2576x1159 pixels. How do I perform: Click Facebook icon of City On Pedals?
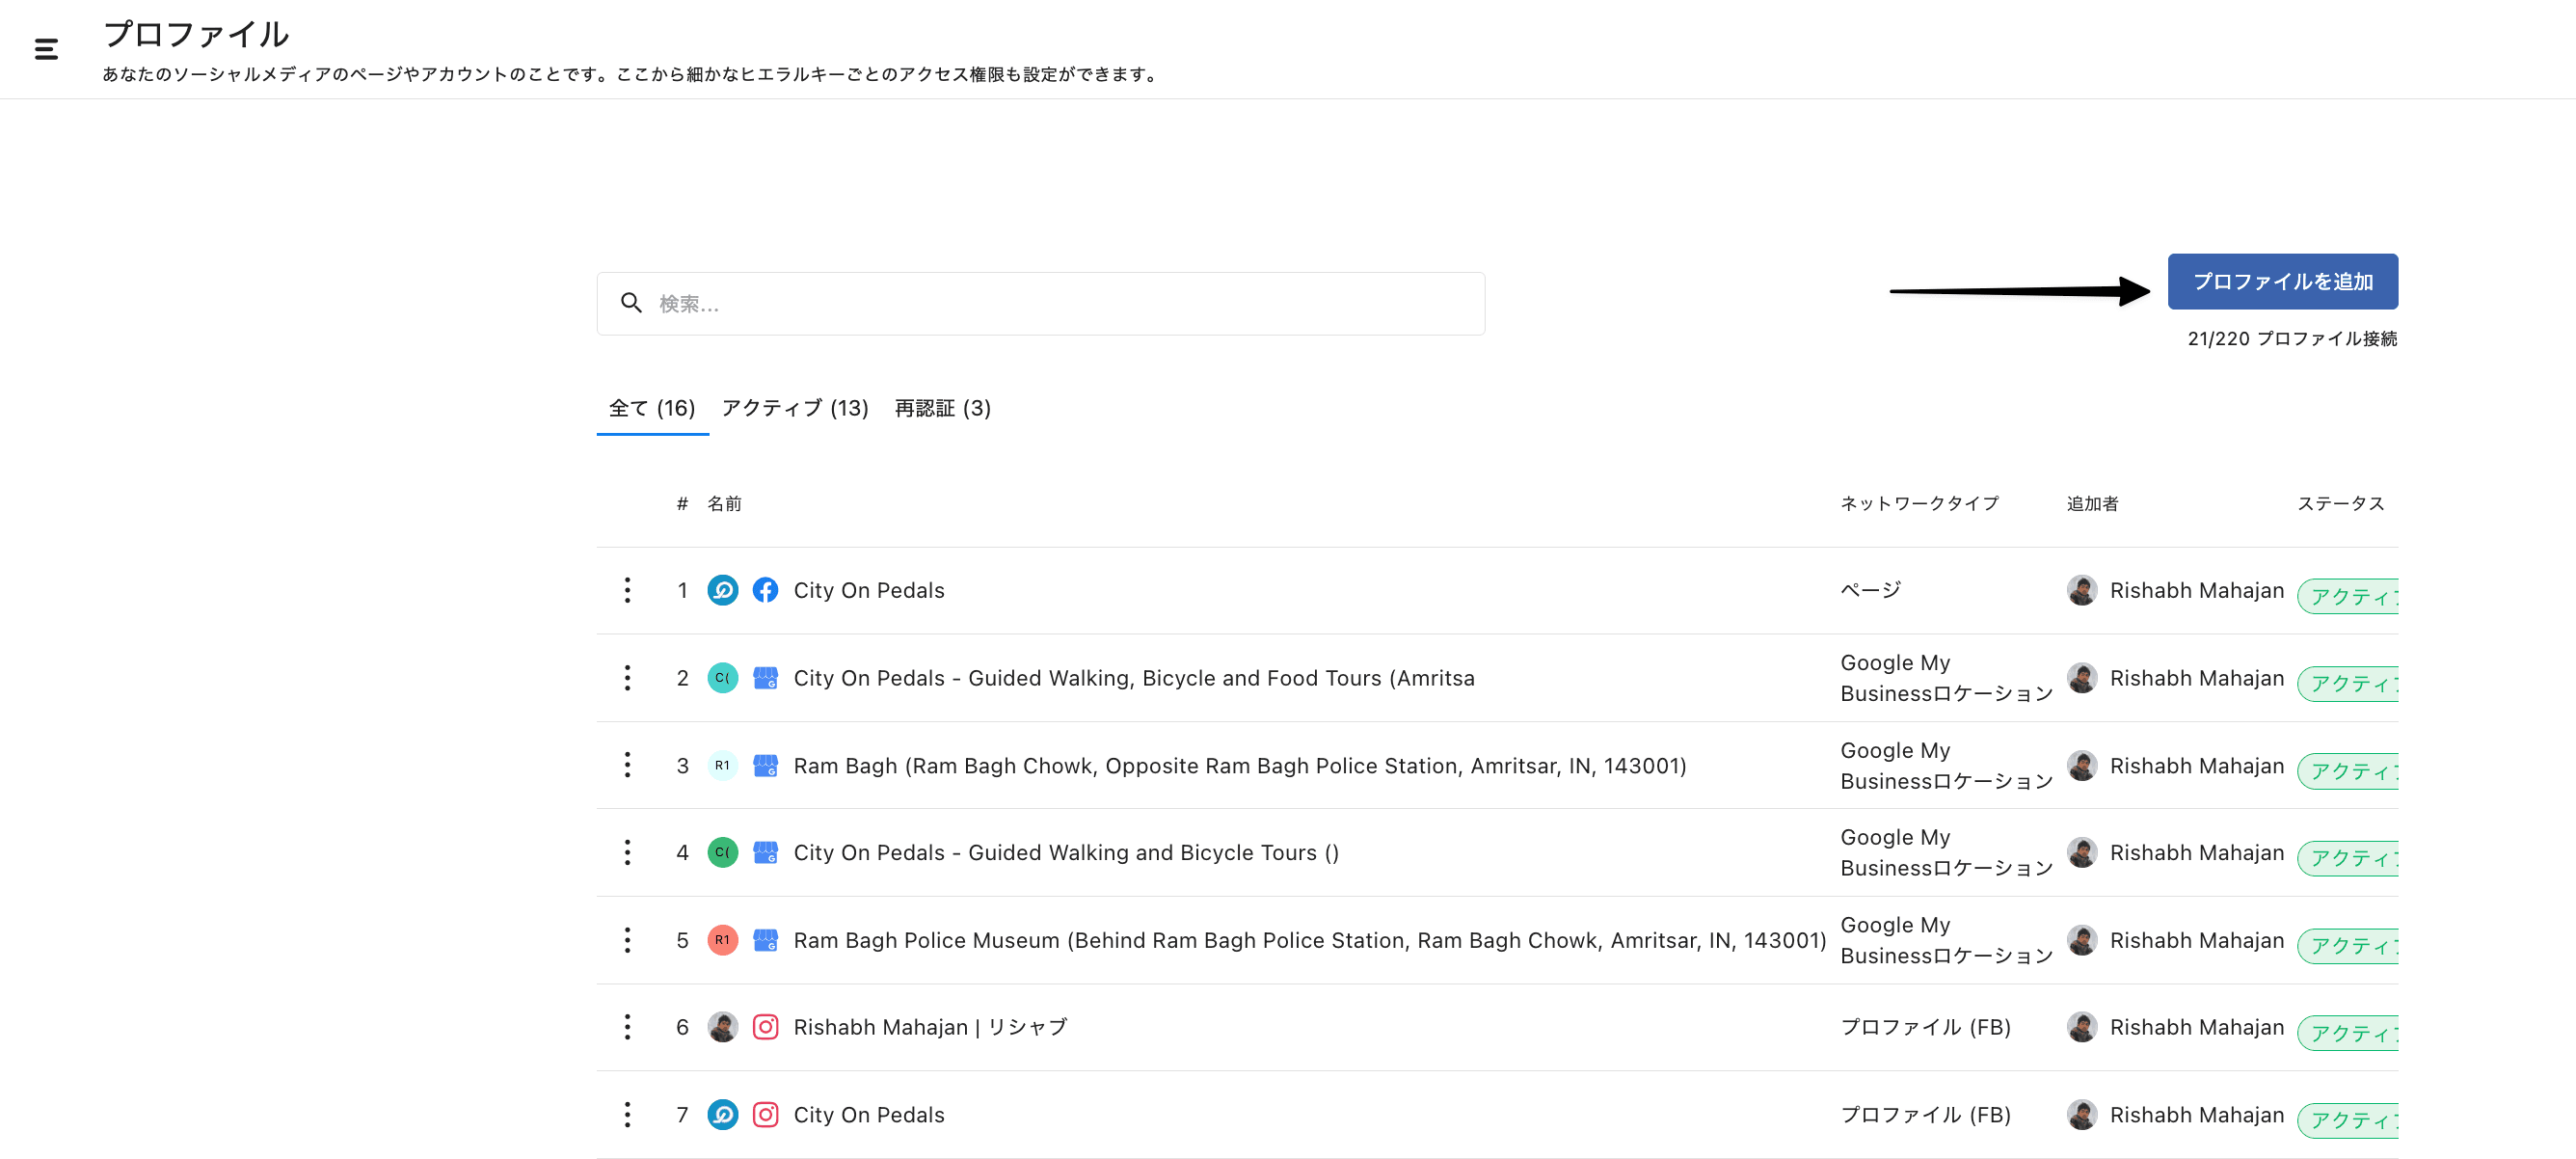(x=765, y=590)
